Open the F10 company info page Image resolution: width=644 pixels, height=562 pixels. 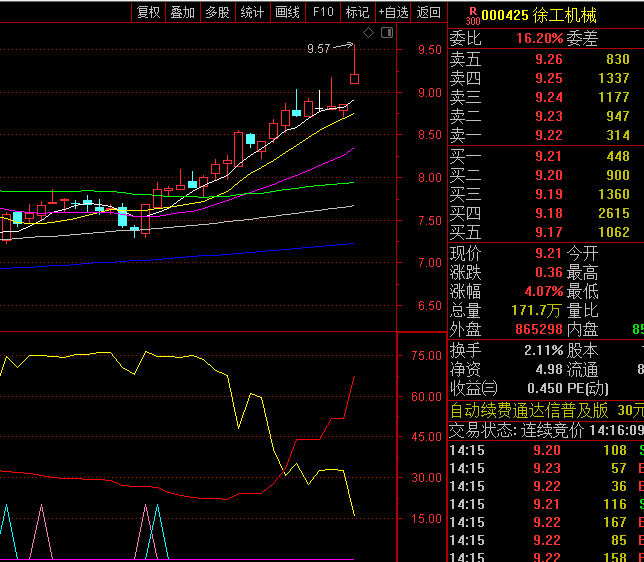coord(322,12)
